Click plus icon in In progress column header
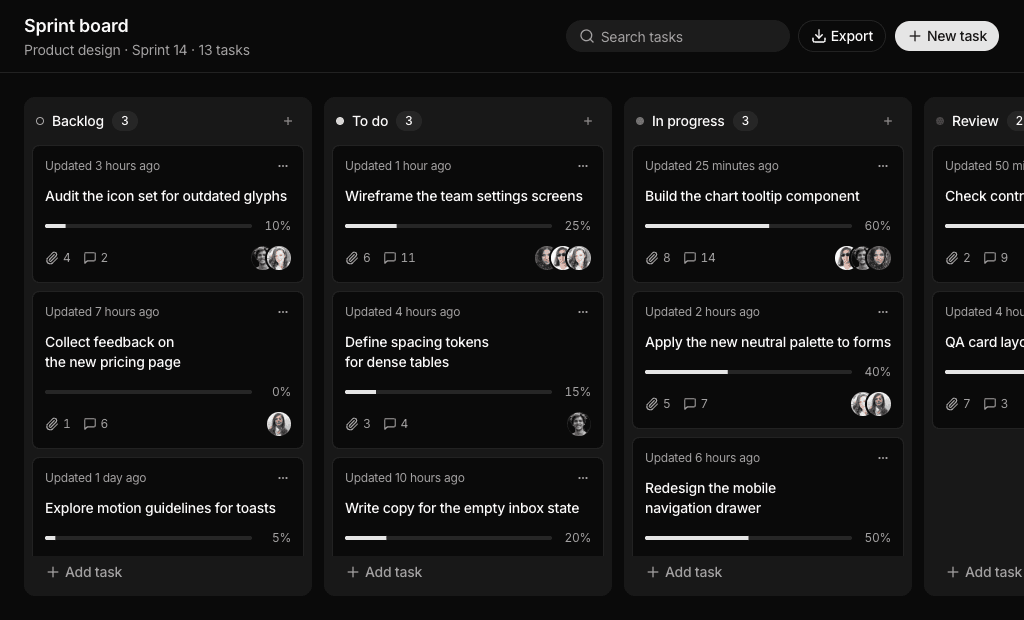Viewport: 1024px width, 620px height. pos(888,121)
